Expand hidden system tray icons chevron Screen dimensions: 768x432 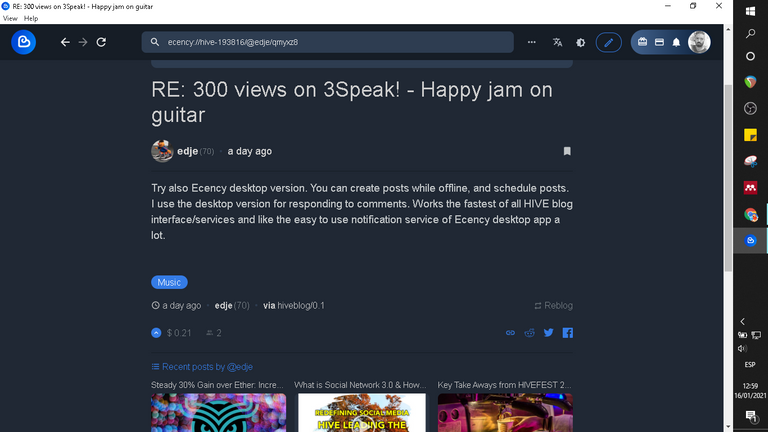pyautogui.click(x=743, y=322)
